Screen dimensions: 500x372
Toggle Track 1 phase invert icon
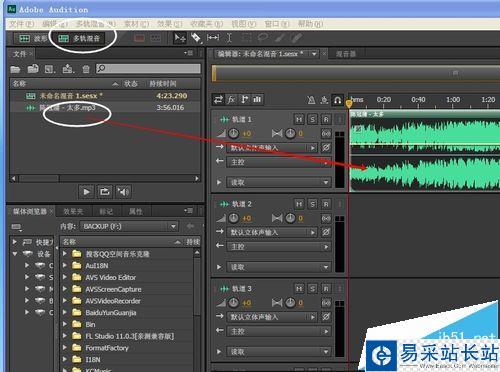point(326,148)
